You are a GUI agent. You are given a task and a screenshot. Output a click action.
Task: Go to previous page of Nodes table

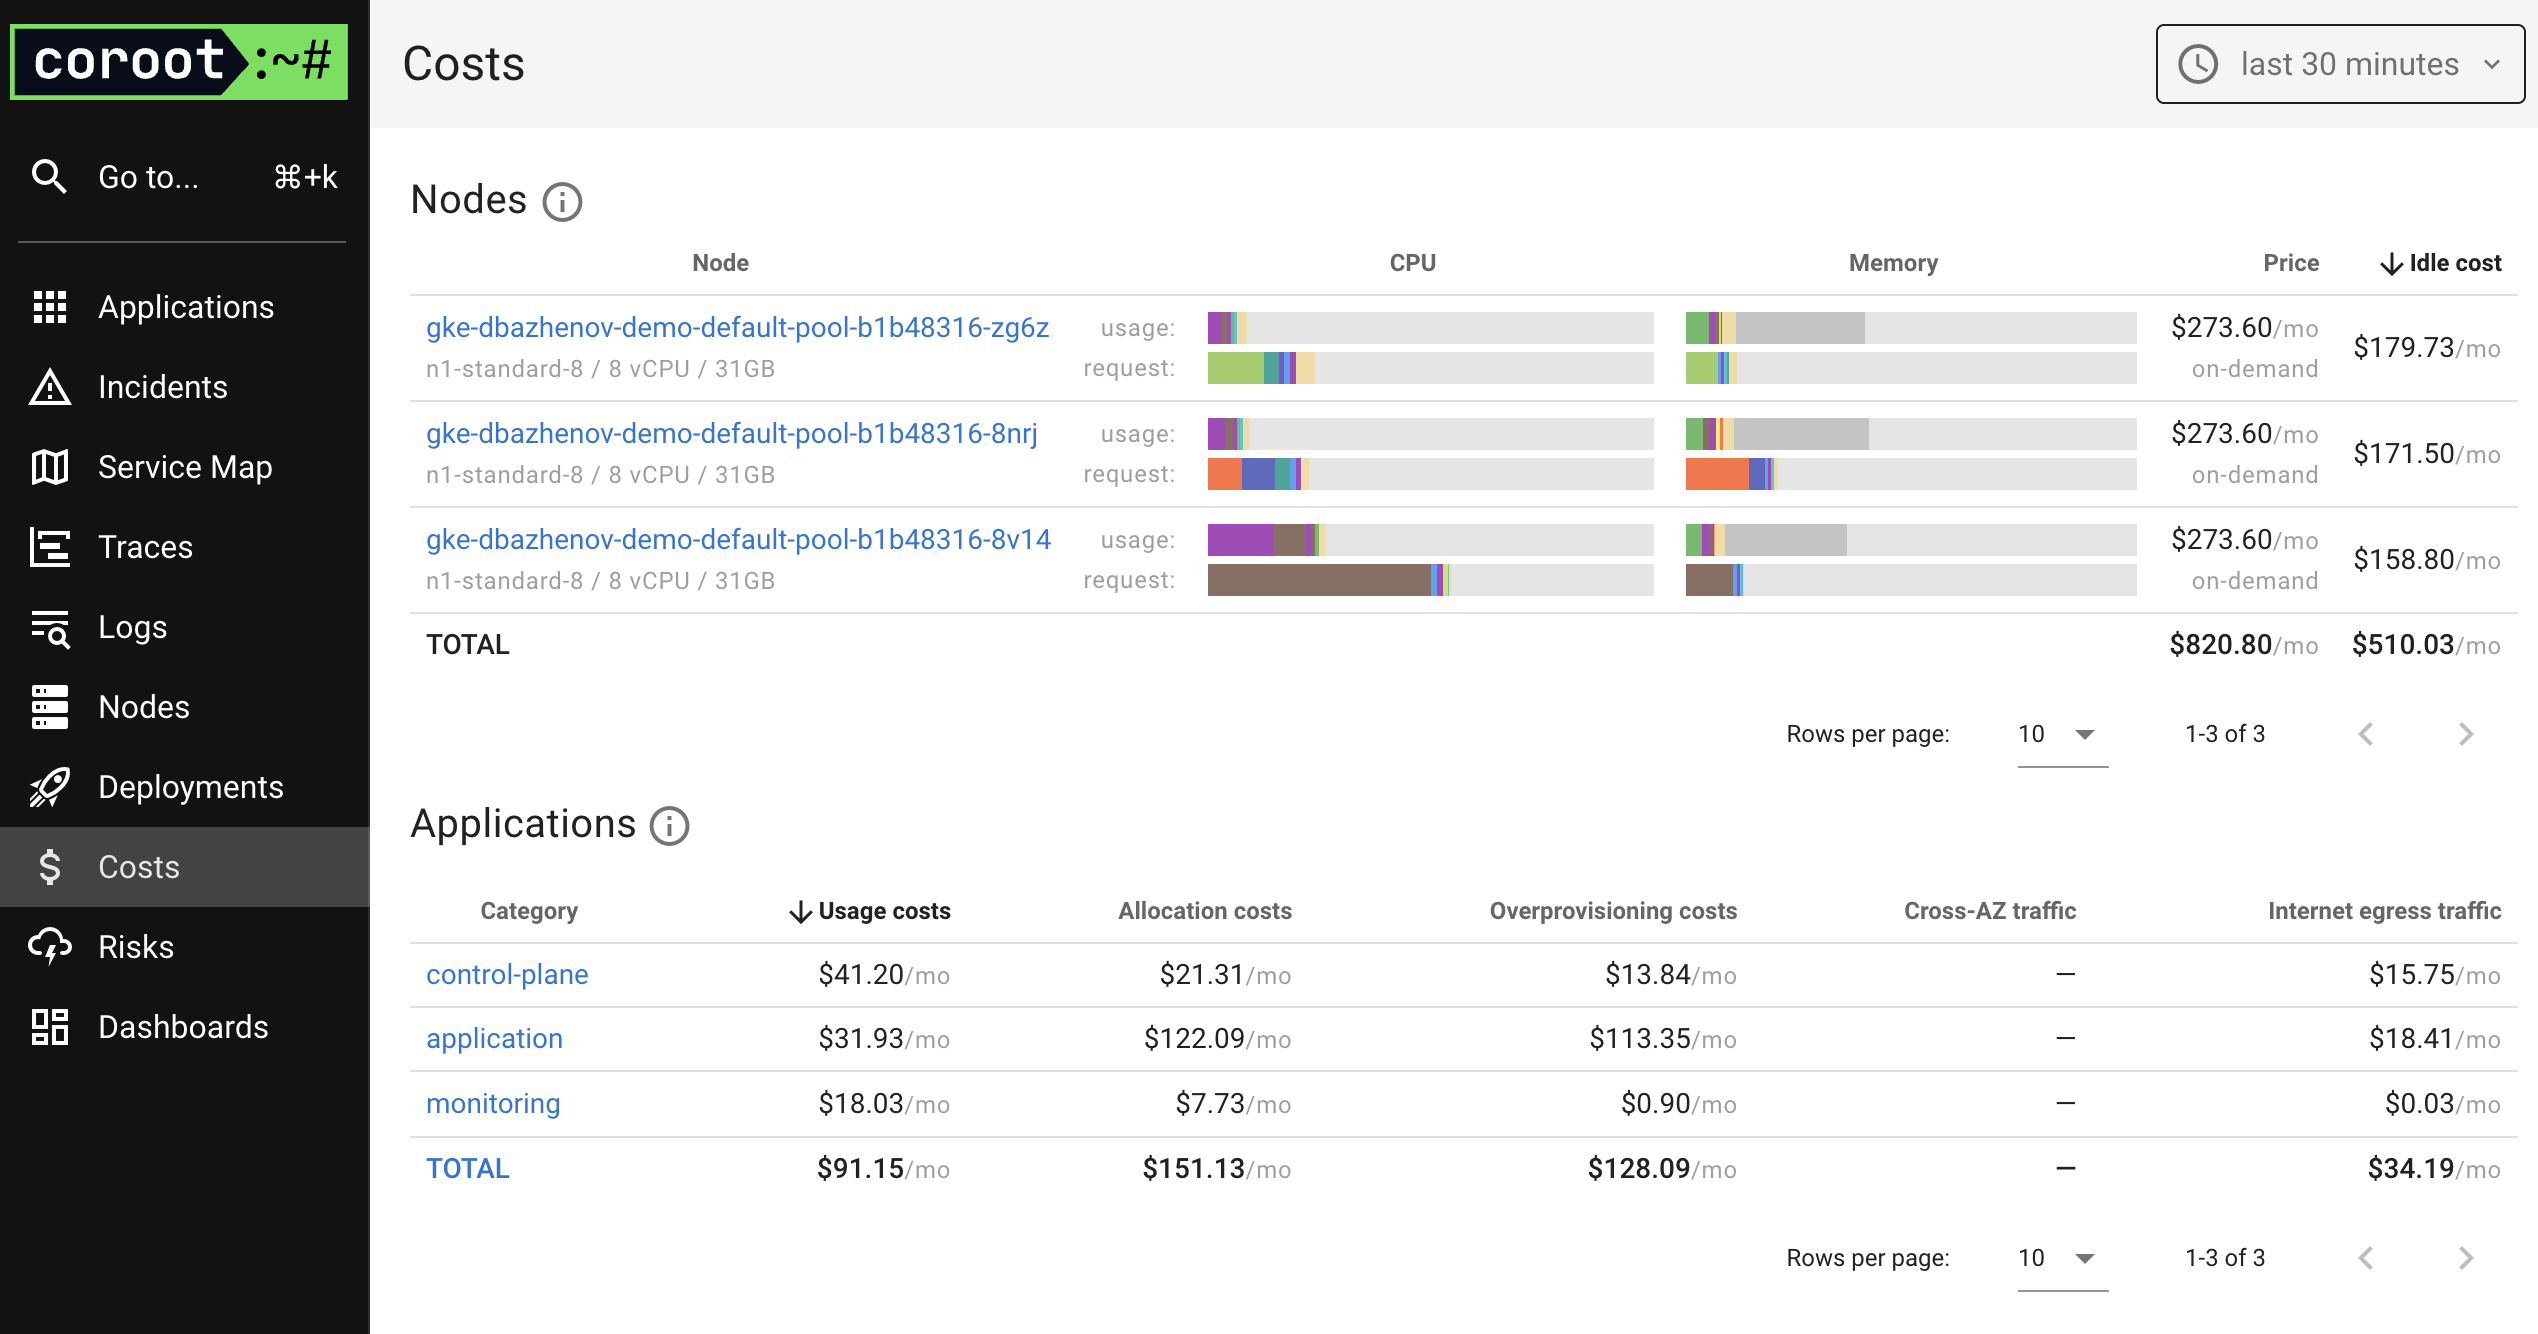click(2366, 734)
